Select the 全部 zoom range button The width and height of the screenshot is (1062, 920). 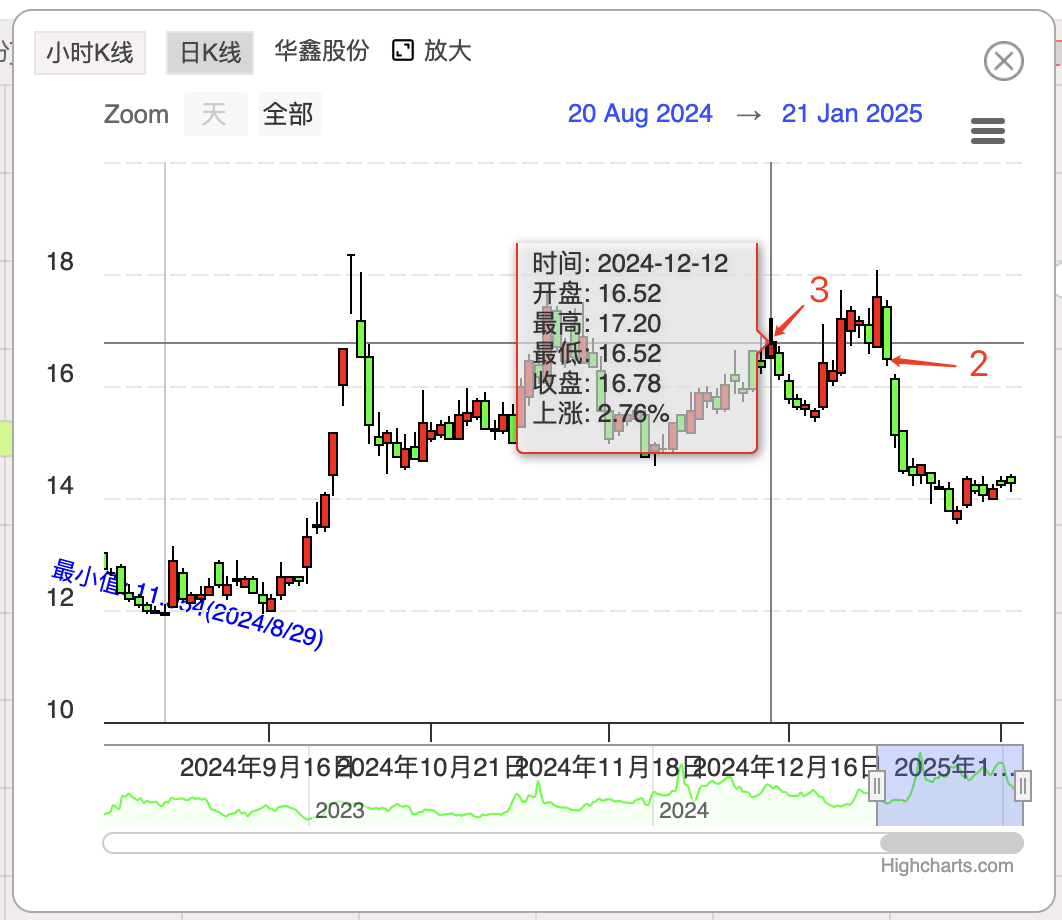pyautogui.click(x=289, y=114)
